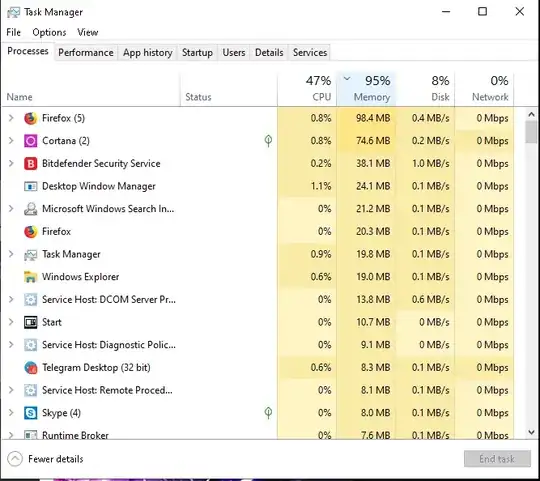Sort by the Name column header
This screenshot has width=540, height=481.
click(91, 89)
